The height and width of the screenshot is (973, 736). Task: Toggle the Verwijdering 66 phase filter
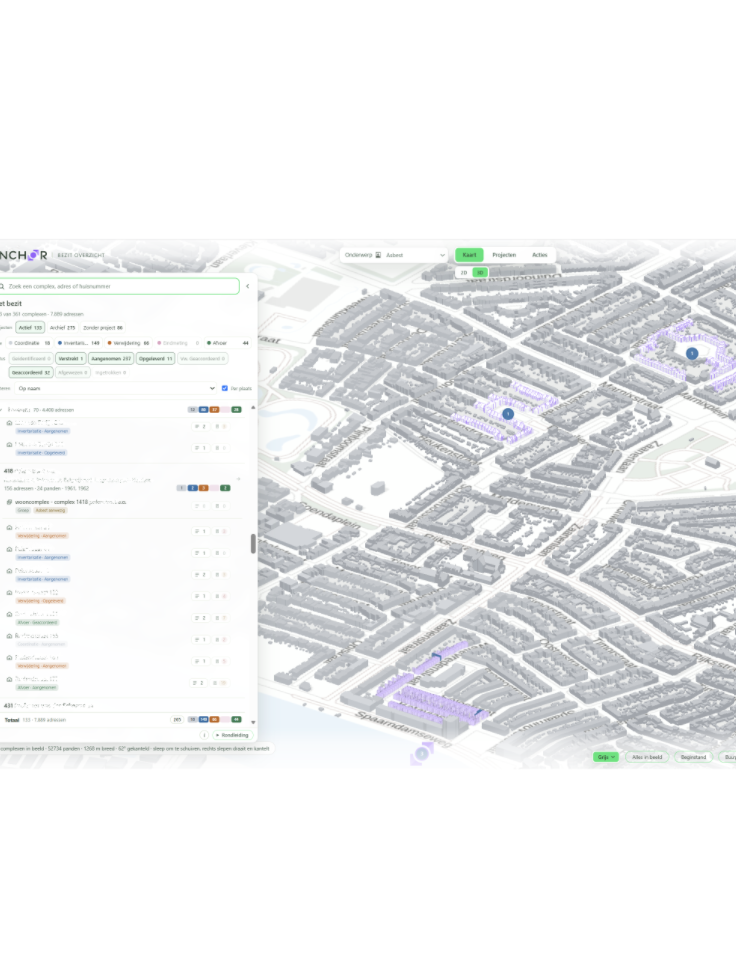pos(128,343)
